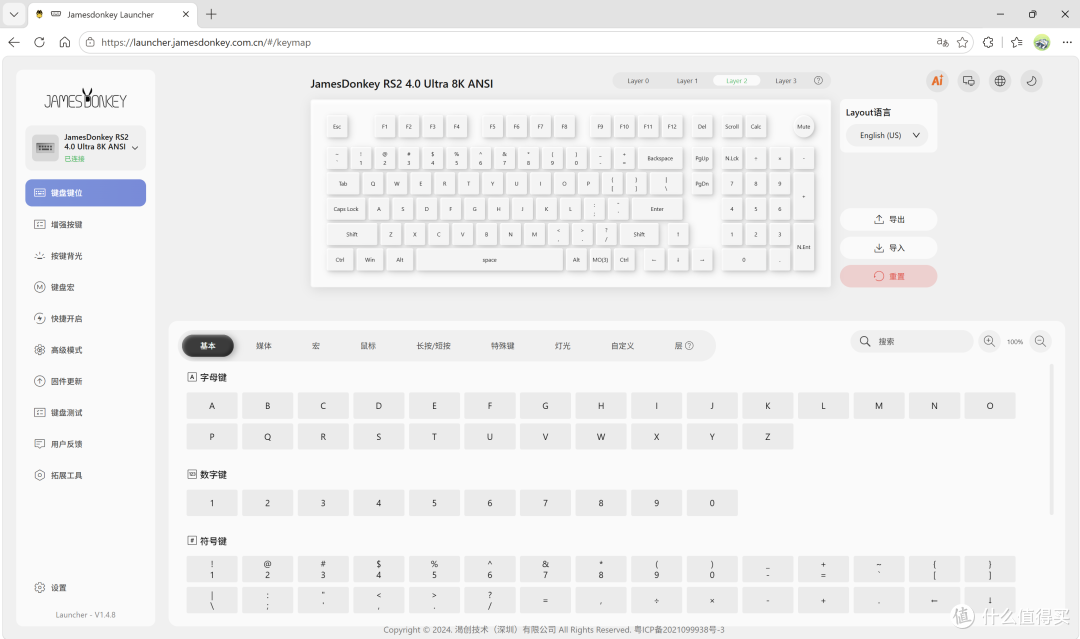Open 固件更新 in the sidebar
The height and width of the screenshot is (639, 1080).
[85, 381]
